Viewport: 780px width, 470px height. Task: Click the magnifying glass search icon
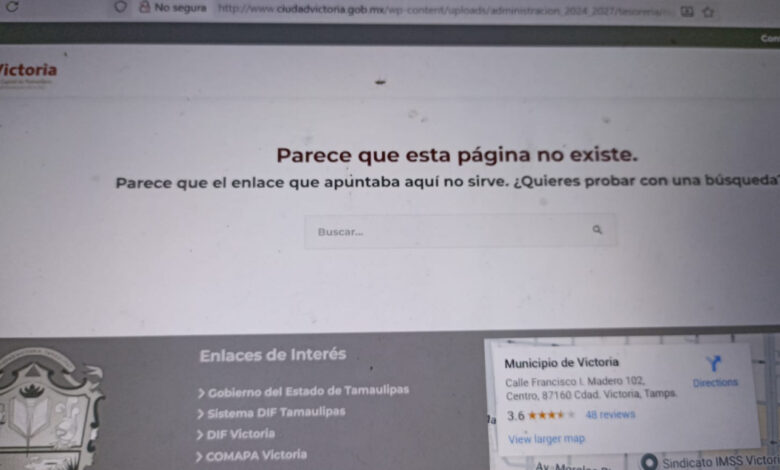(597, 230)
